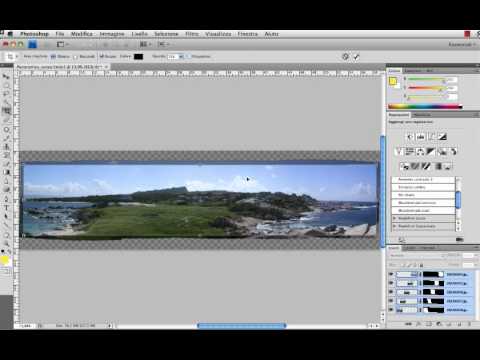Screen dimensions: 480x360
Task: Expand the first collapsed adjustment preset group
Action: (x=395, y=218)
